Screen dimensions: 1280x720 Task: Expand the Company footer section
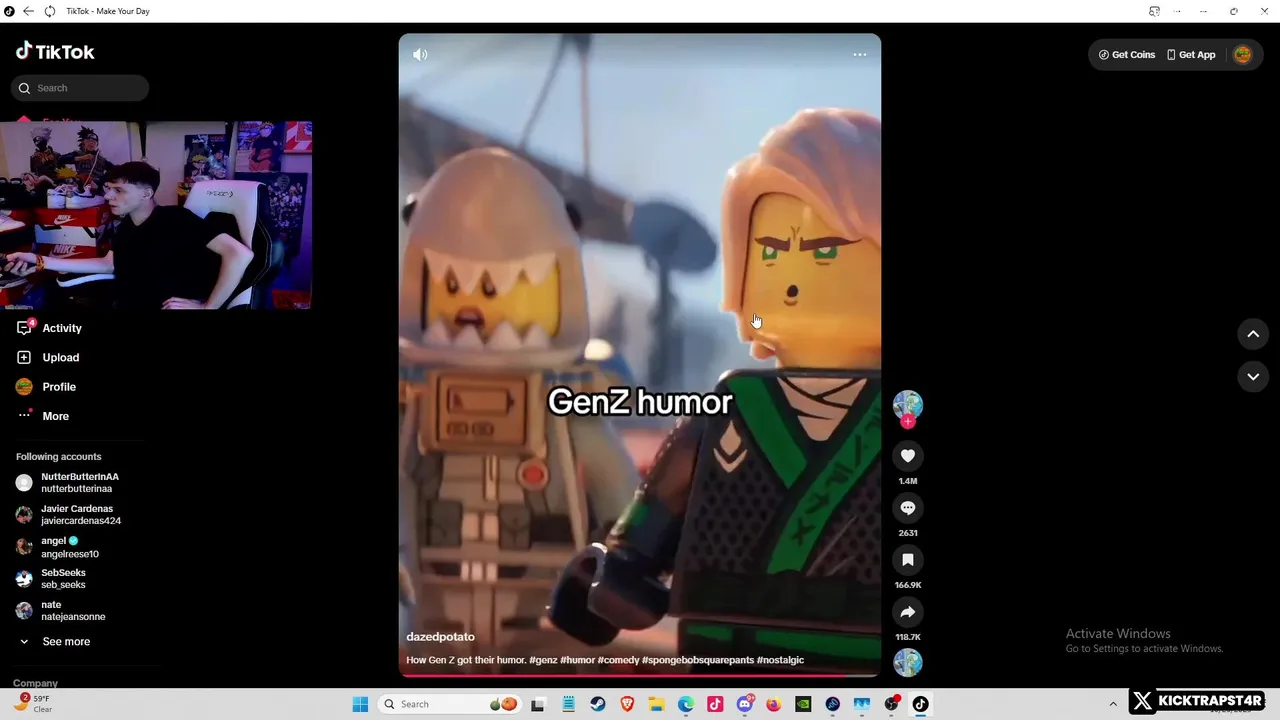(36, 683)
